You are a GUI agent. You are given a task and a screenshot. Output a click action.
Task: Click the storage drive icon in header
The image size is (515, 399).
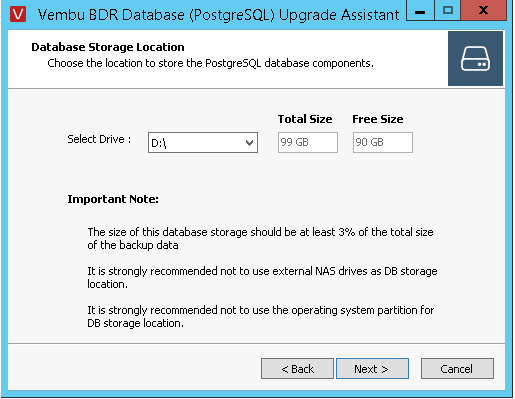(475, 59)
